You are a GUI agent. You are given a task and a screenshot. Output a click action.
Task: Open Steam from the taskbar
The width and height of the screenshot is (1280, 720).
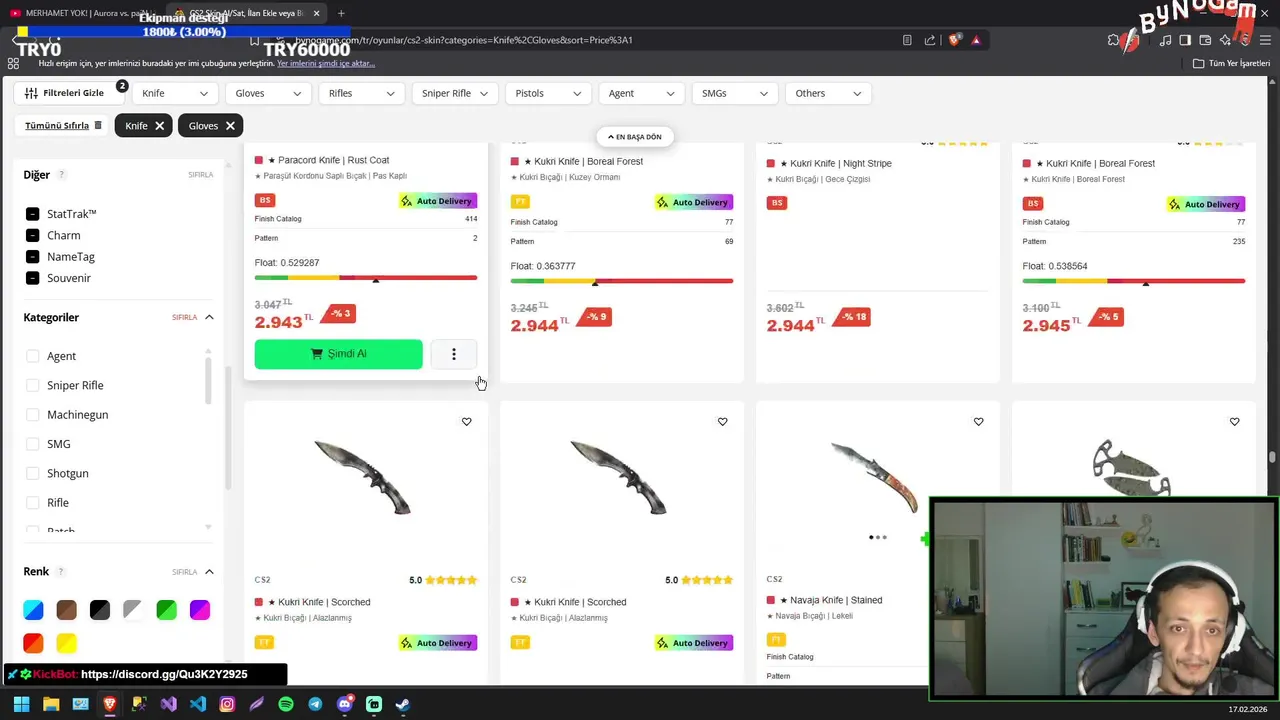point(403,704)
